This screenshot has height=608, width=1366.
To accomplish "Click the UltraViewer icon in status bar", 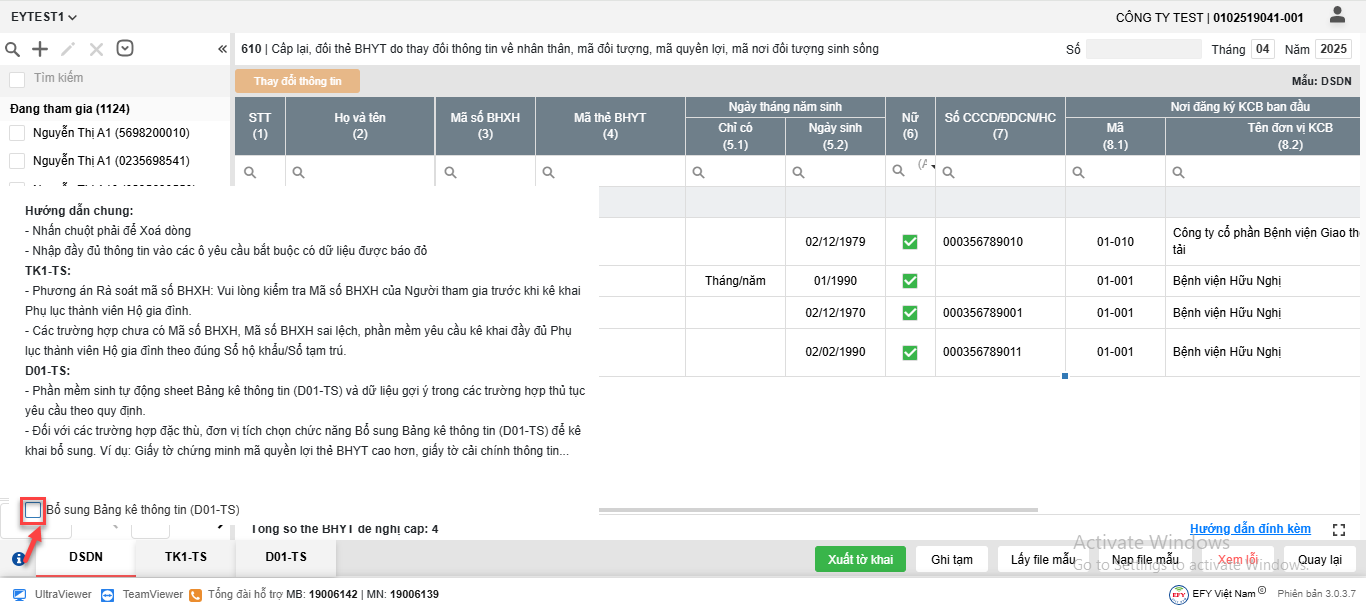I will pyautogui.click(x=19, y=594).
